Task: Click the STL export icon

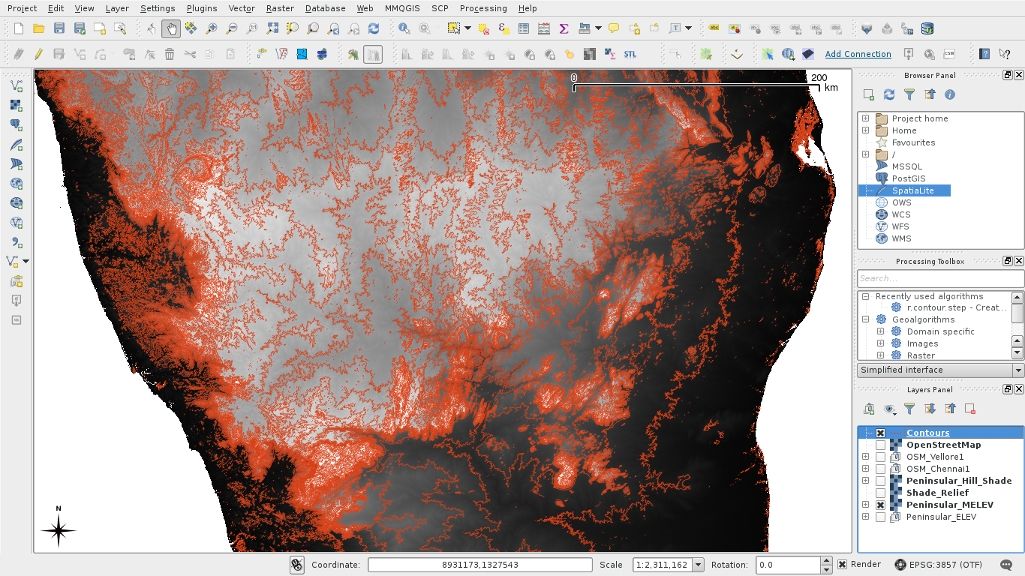Action: tap(630, 54)
